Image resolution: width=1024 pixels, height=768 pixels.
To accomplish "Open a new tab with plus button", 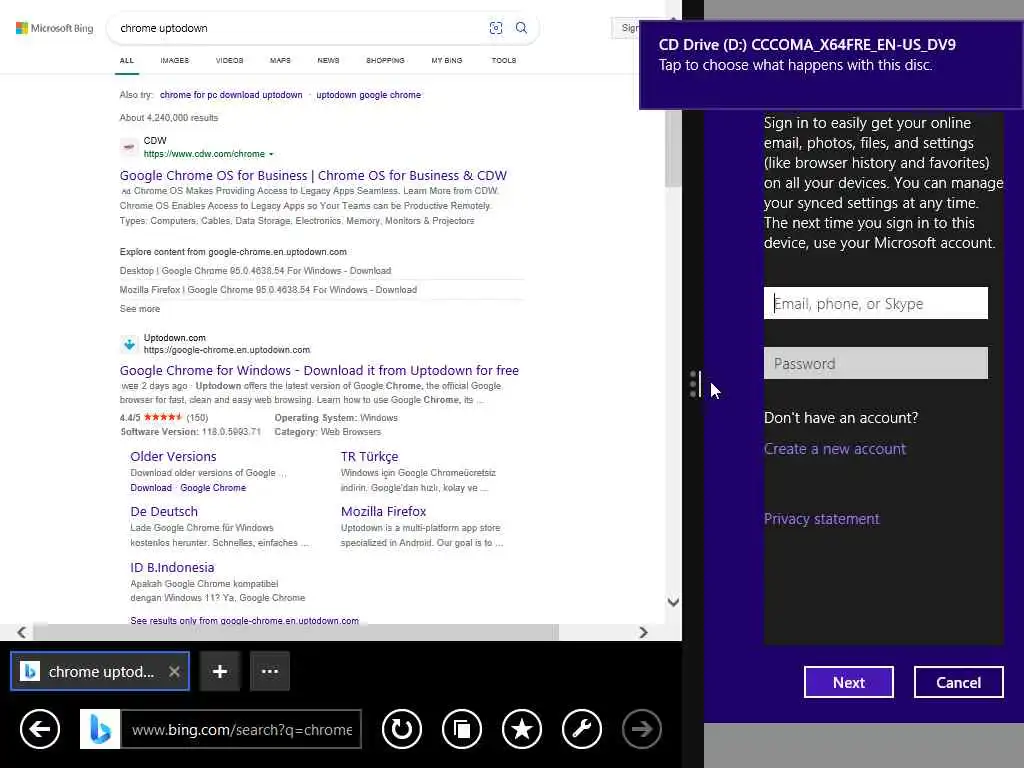I will pos(220,671).
